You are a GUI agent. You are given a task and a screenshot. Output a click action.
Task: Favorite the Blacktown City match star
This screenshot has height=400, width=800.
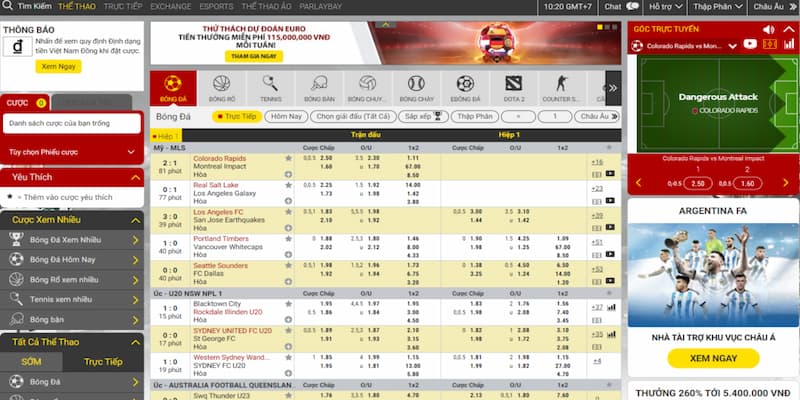[288, 304]
